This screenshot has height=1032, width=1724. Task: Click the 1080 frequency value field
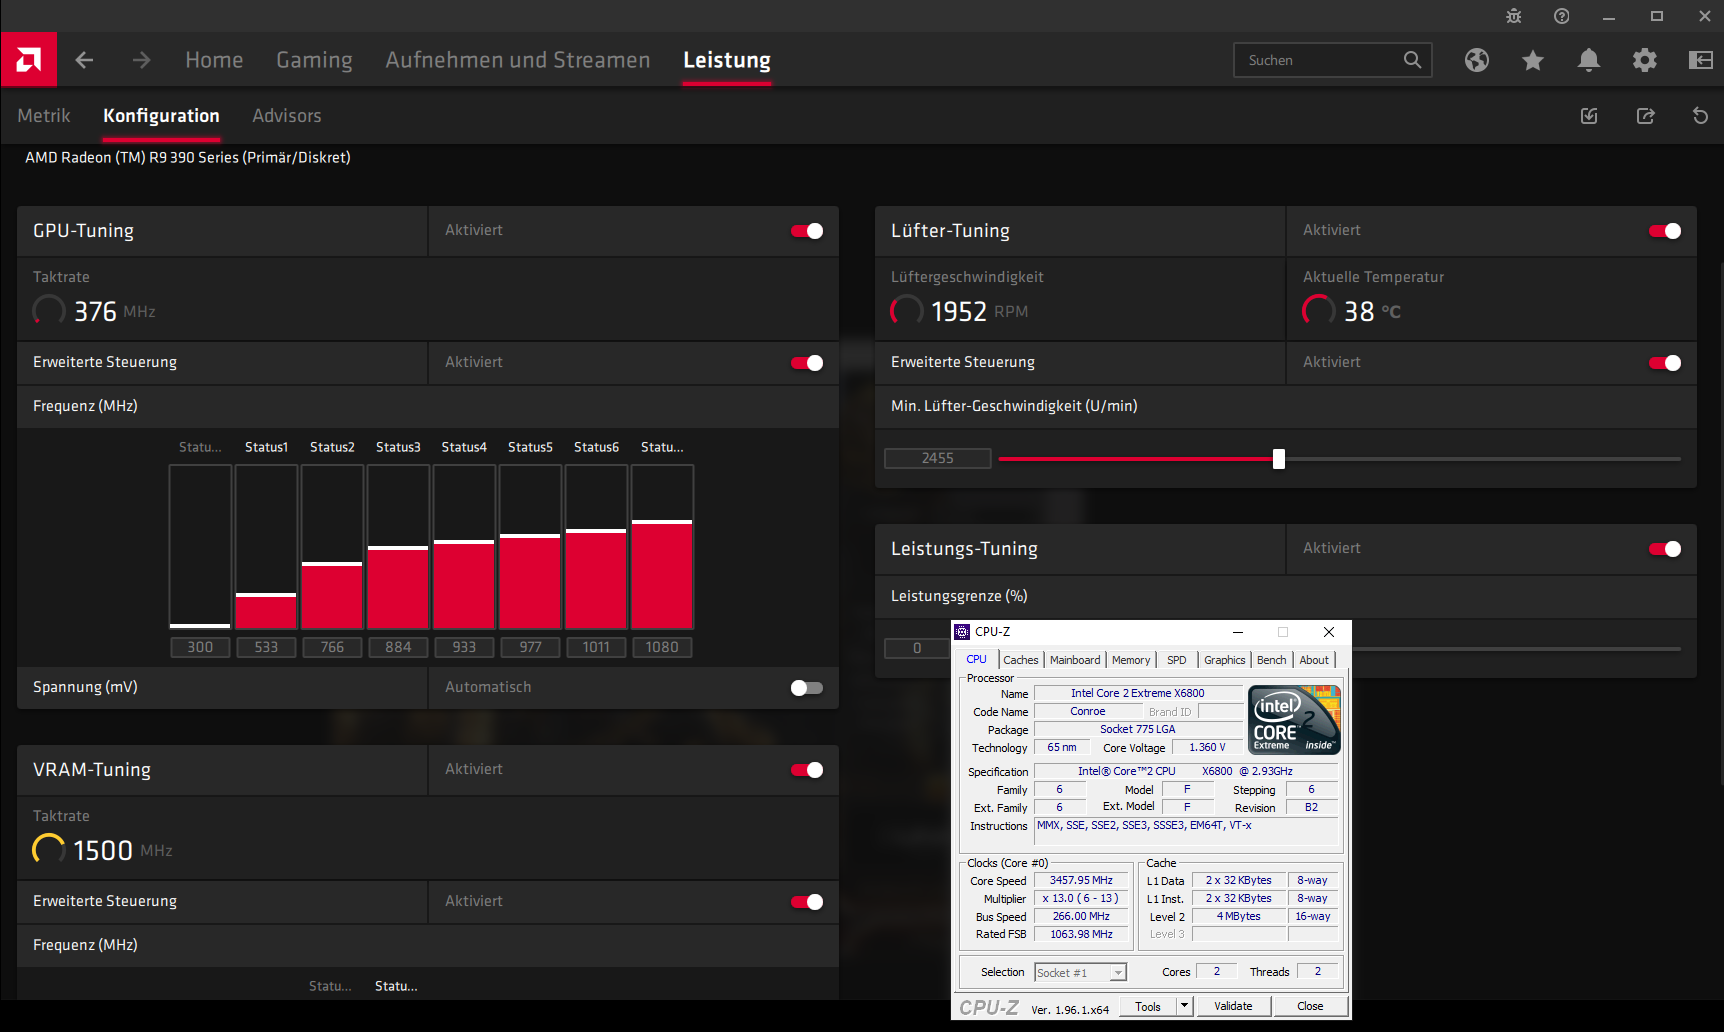click(662, 647)
